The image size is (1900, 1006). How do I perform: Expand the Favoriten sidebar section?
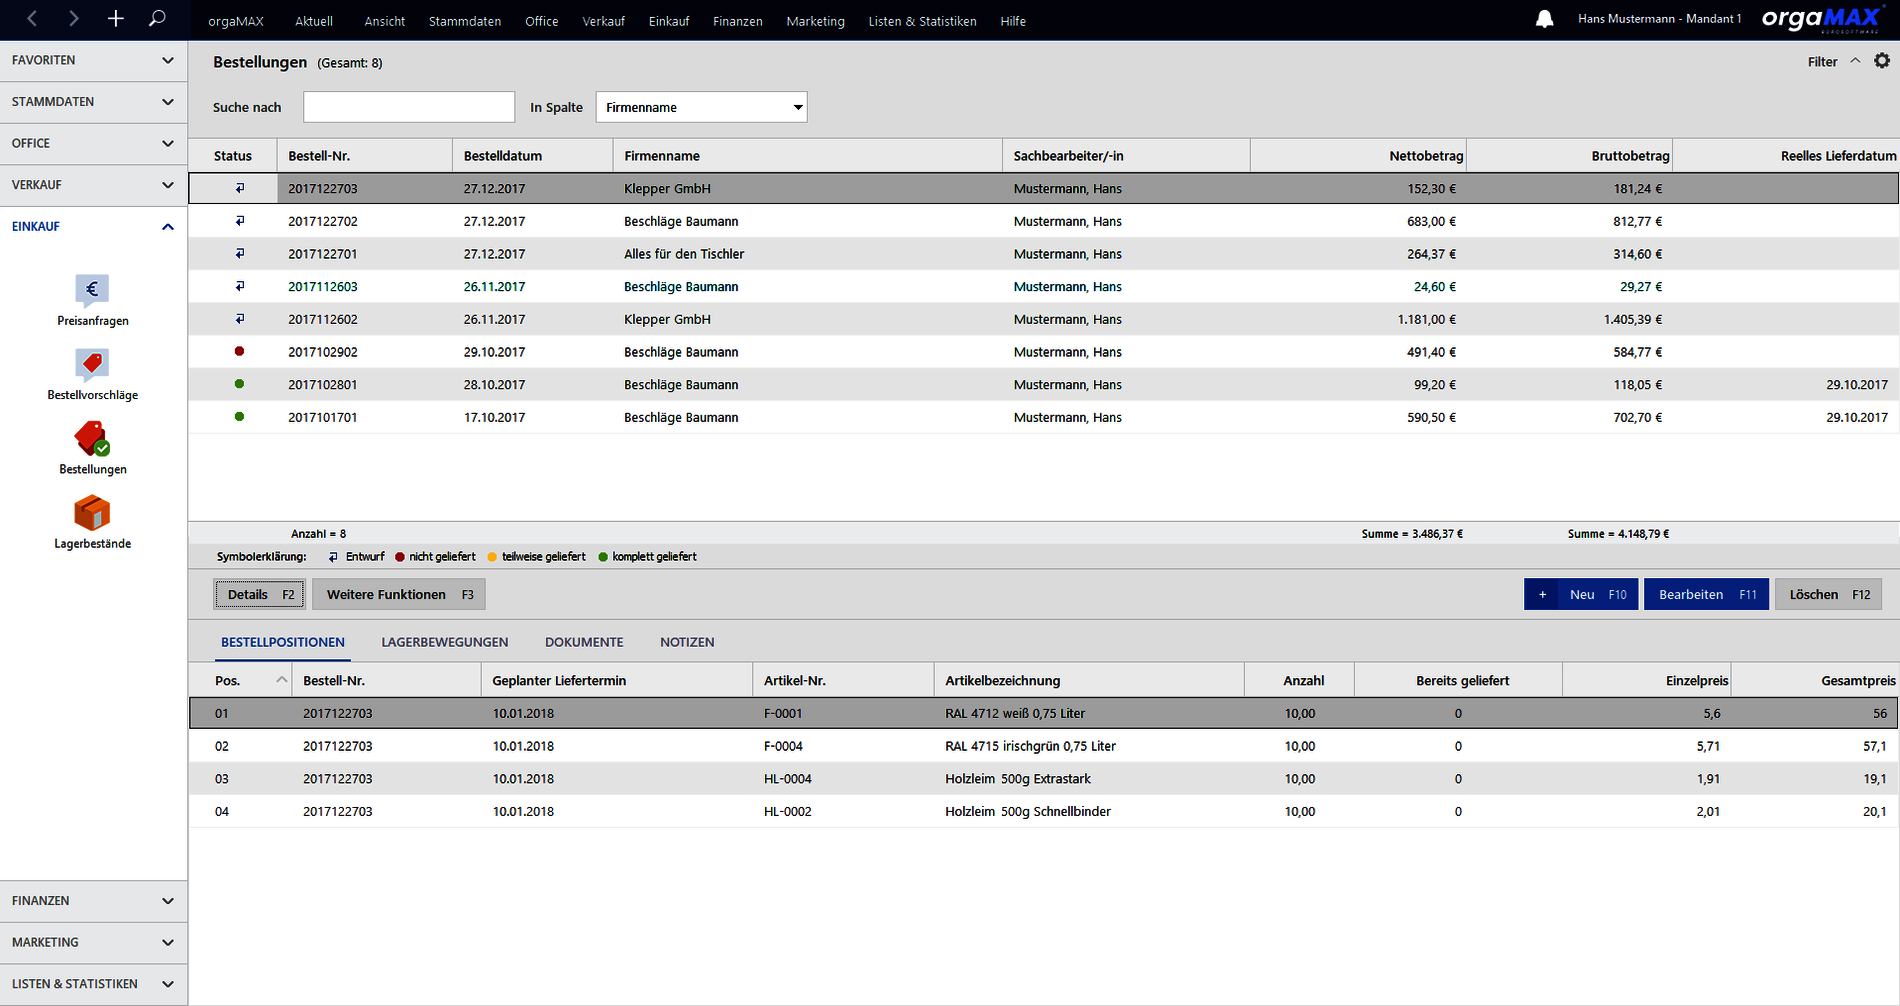click(93, 60)
